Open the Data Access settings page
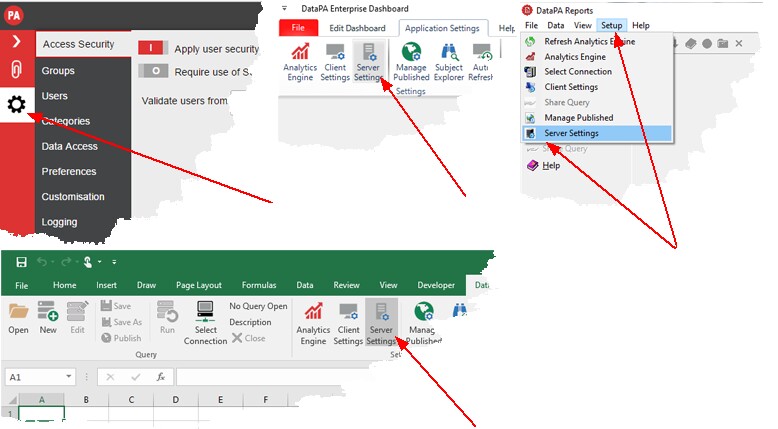 point(69,146)
